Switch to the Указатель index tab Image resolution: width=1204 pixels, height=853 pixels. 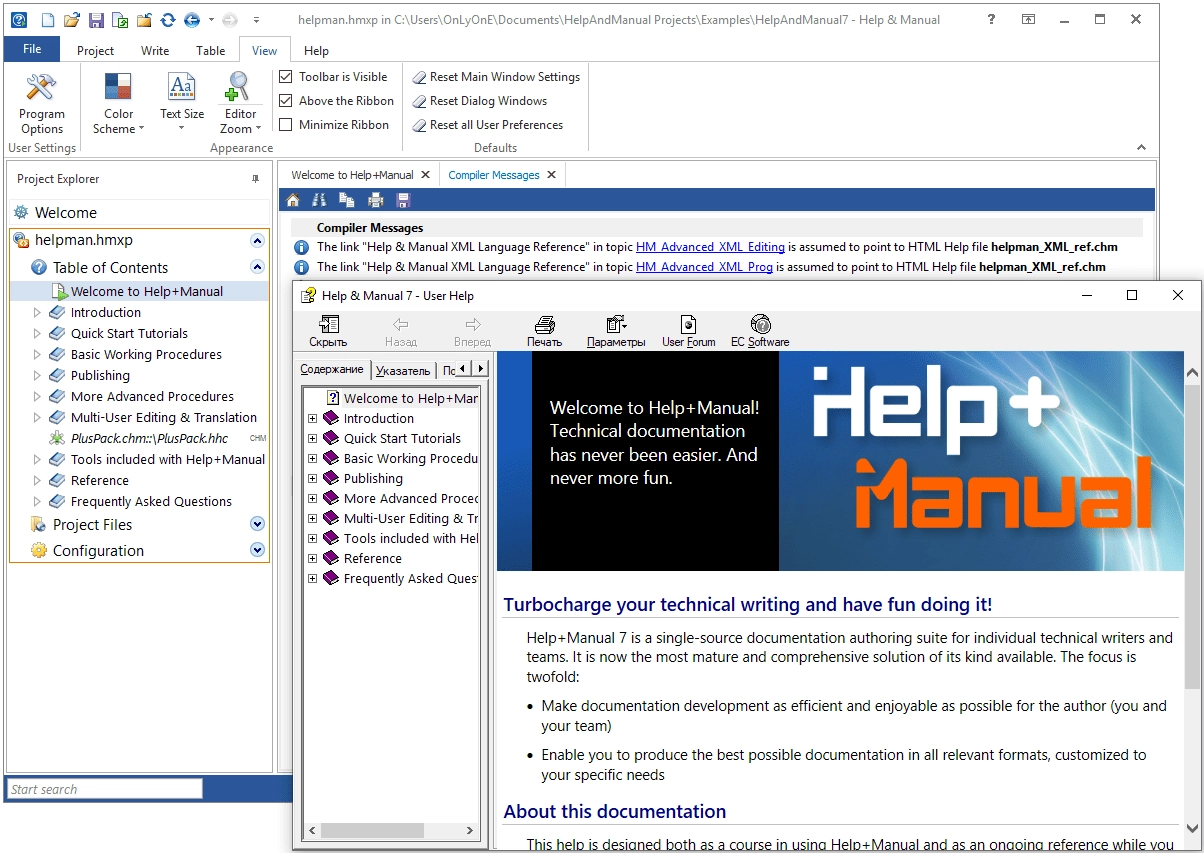403,370
